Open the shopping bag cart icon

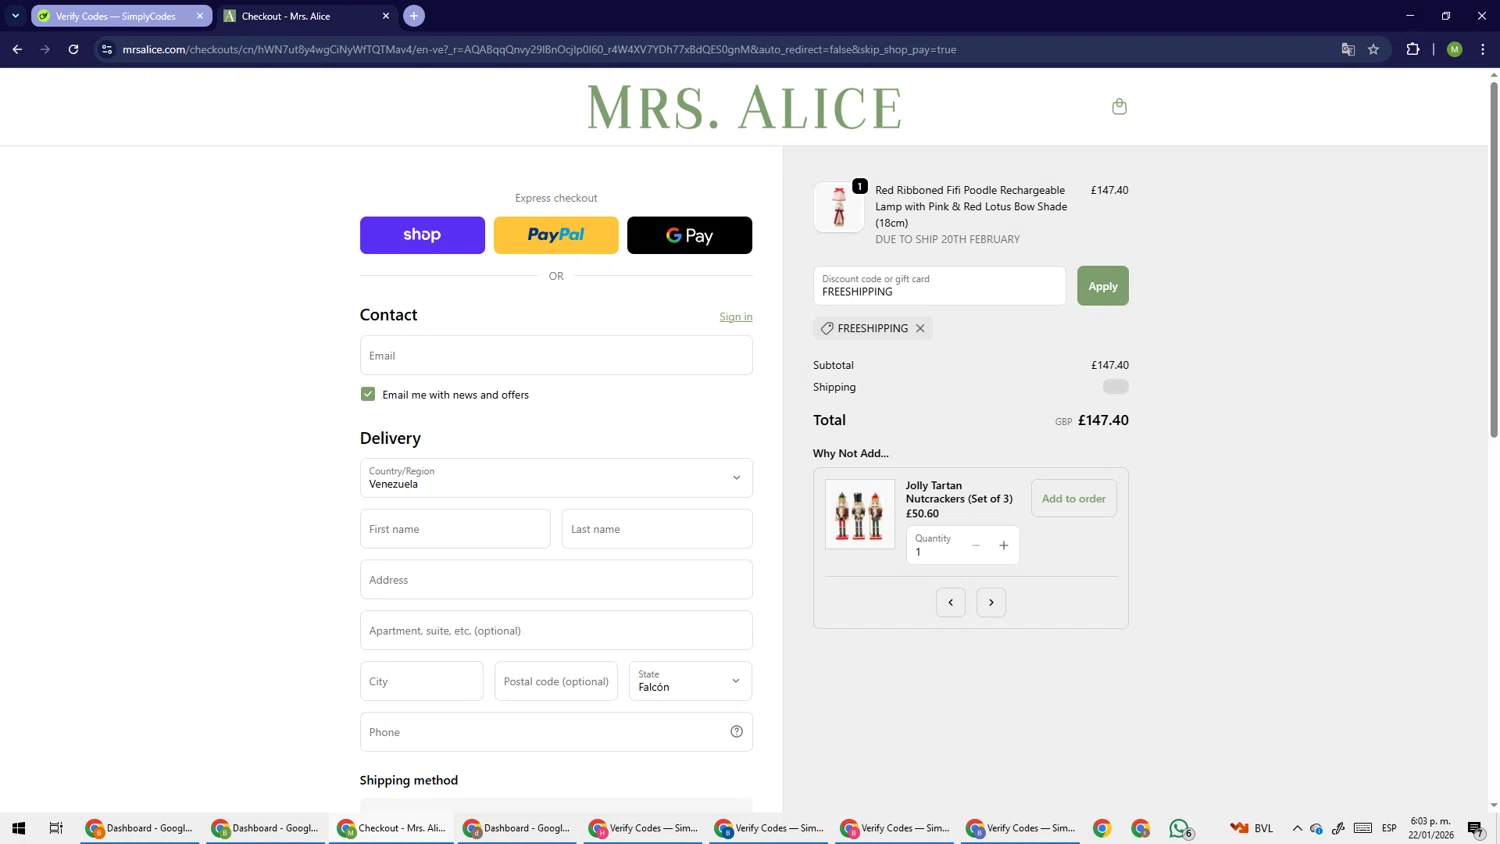coord(1119,106)
